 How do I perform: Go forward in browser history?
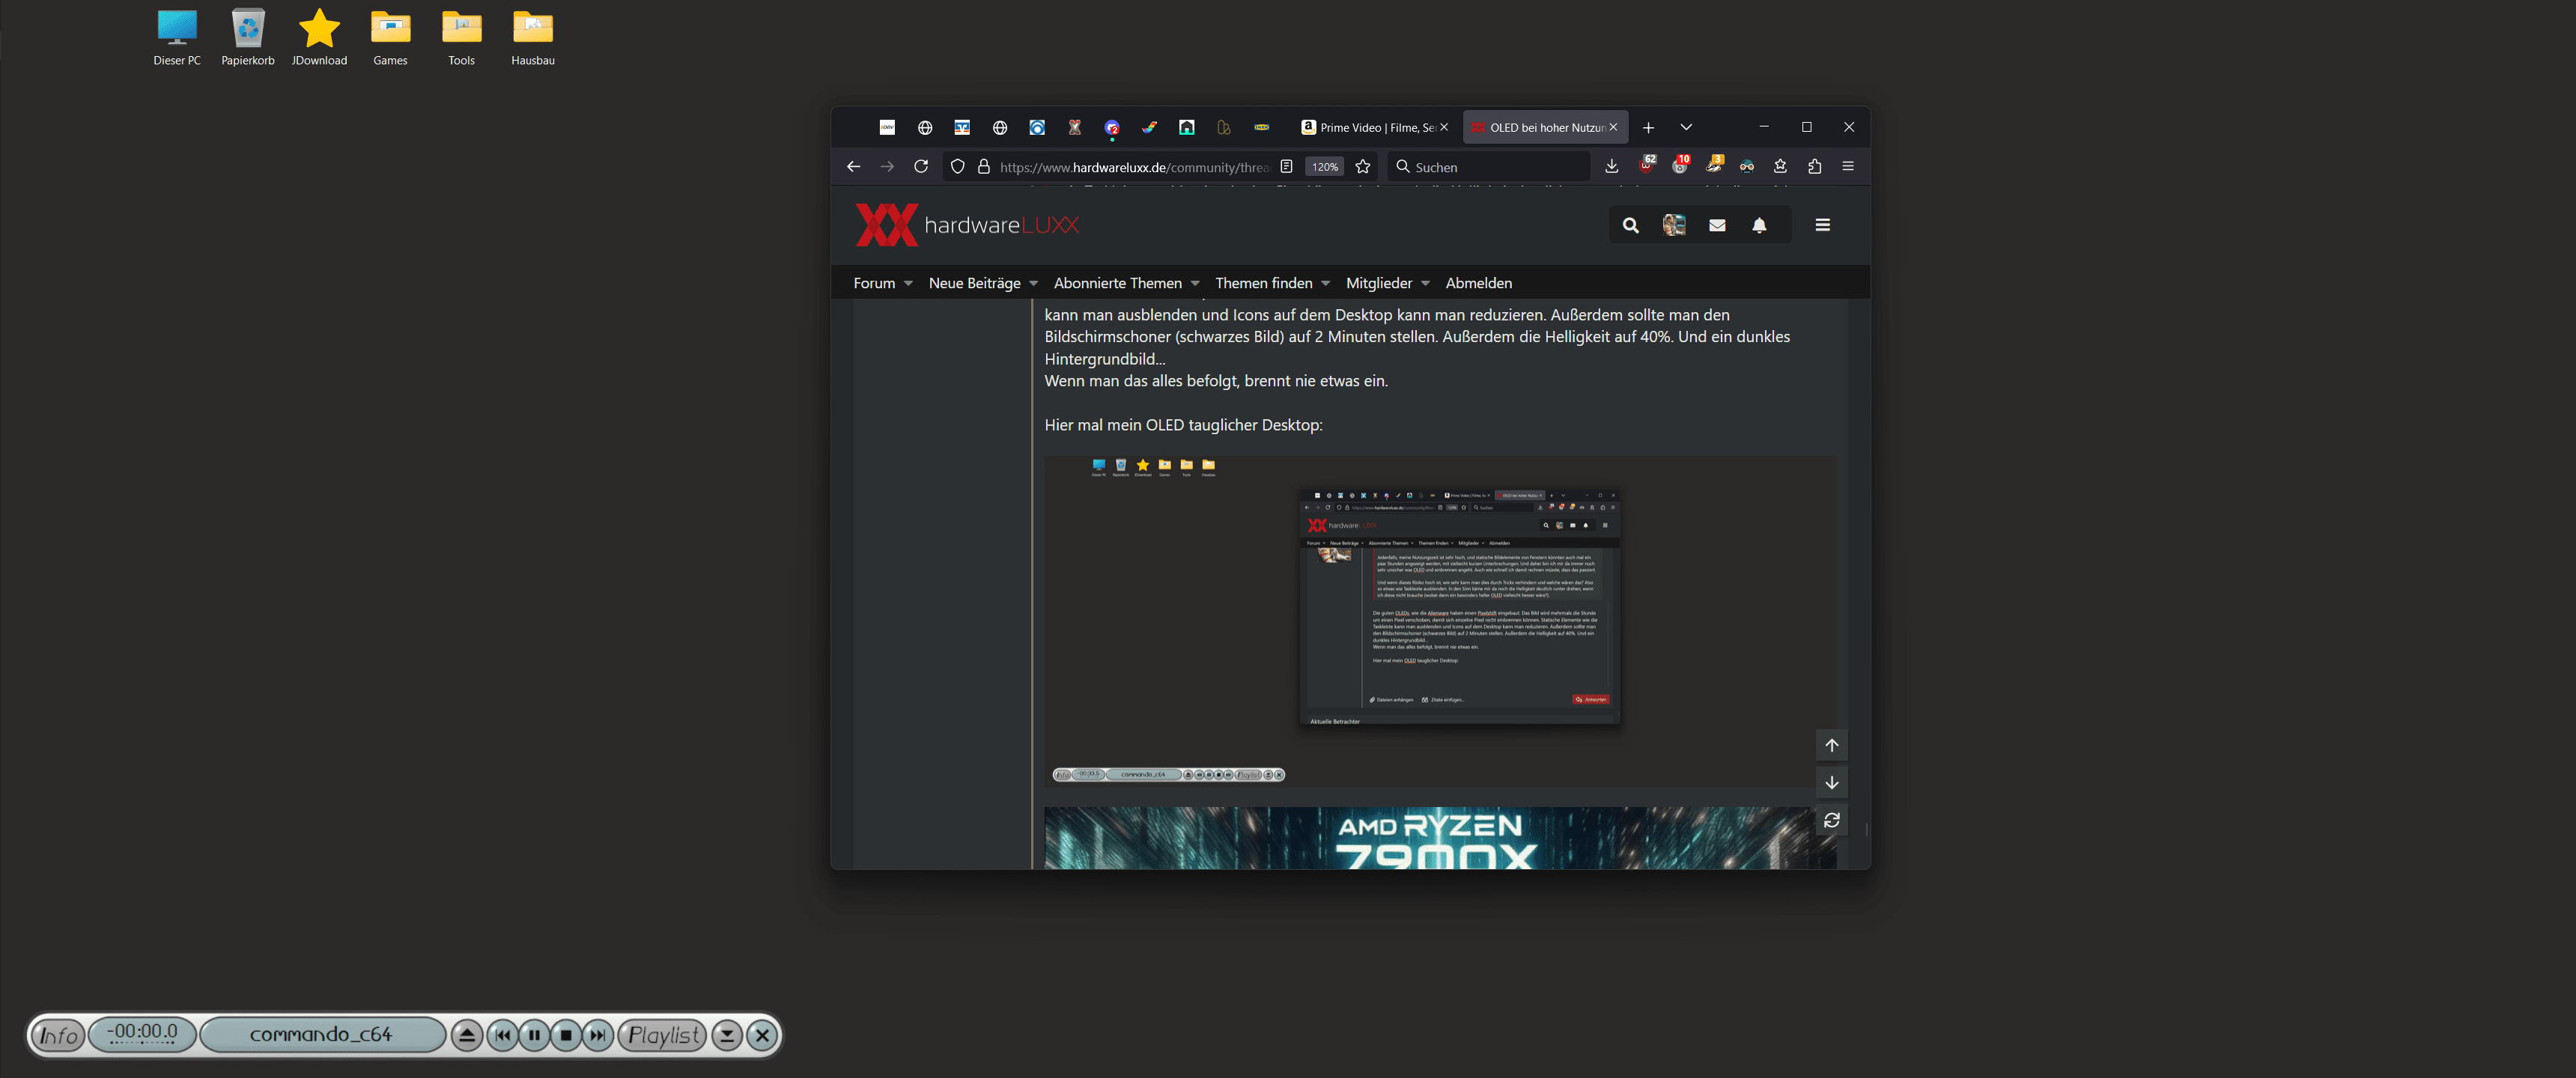(x=887, y=167)
